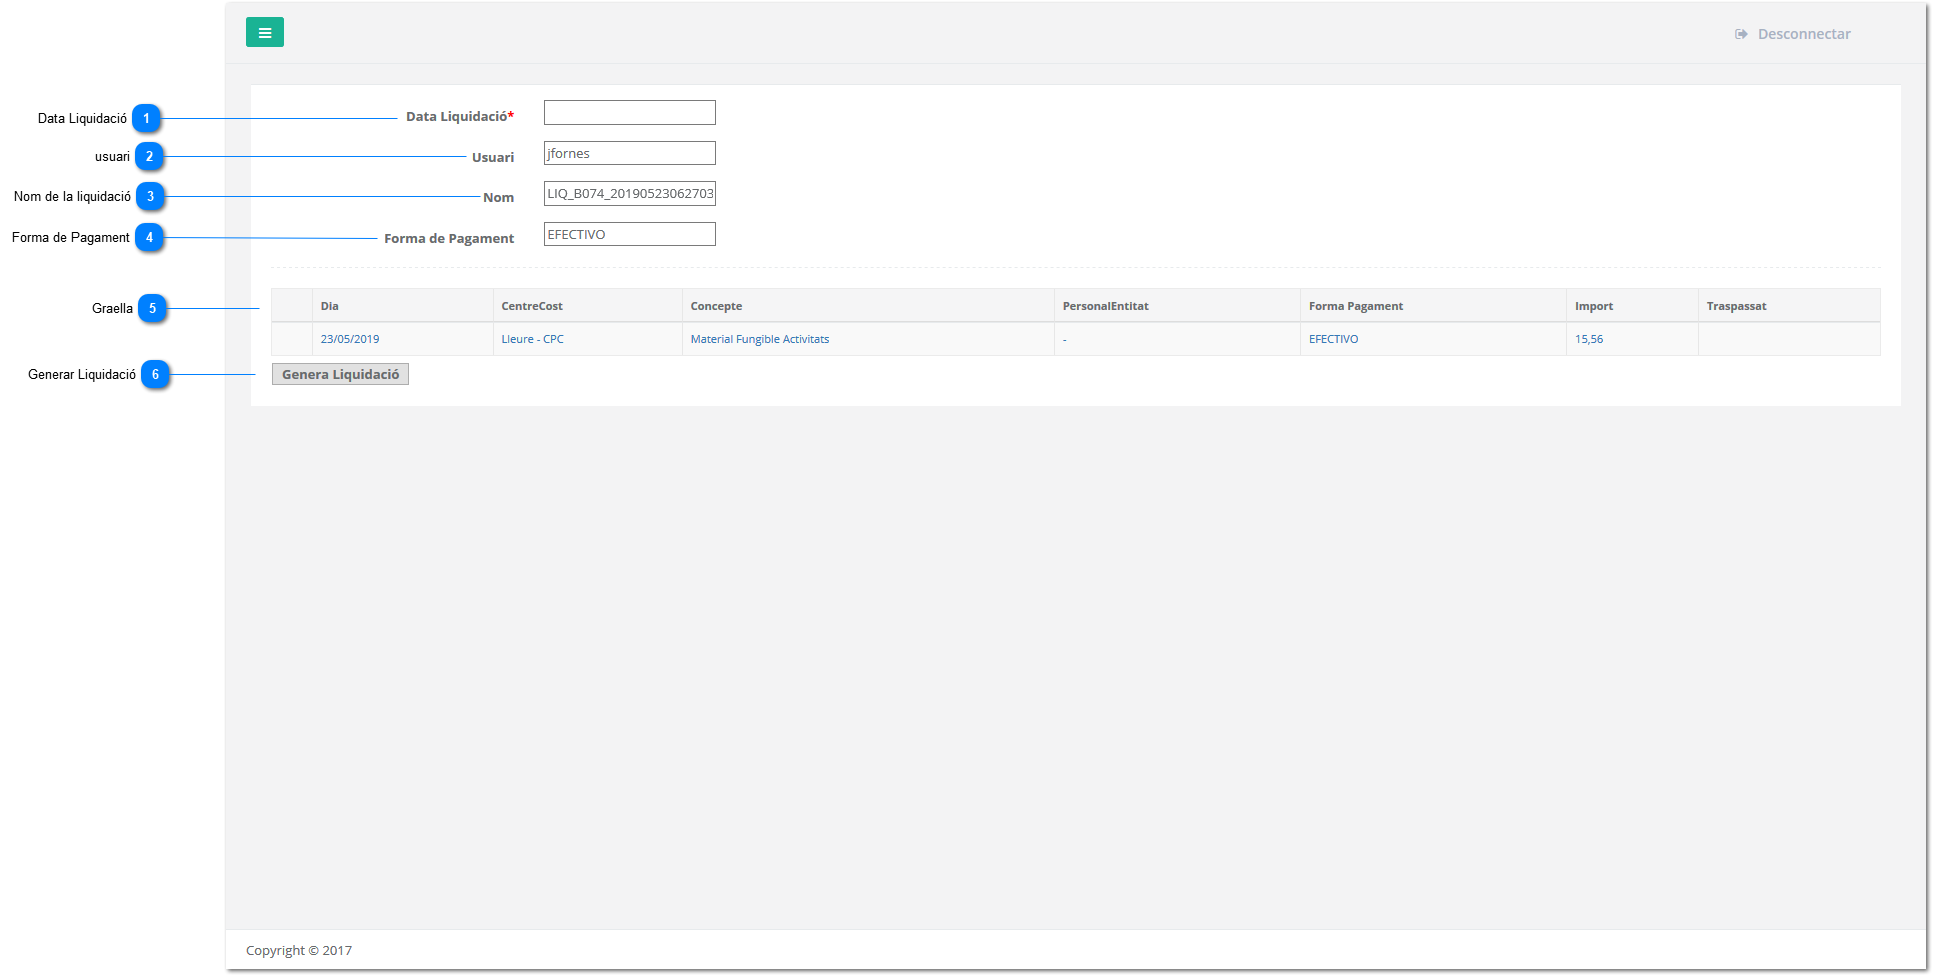Focus the Usuari text field
Viewport: 1934px width, 977px height.
pos(629,153)
